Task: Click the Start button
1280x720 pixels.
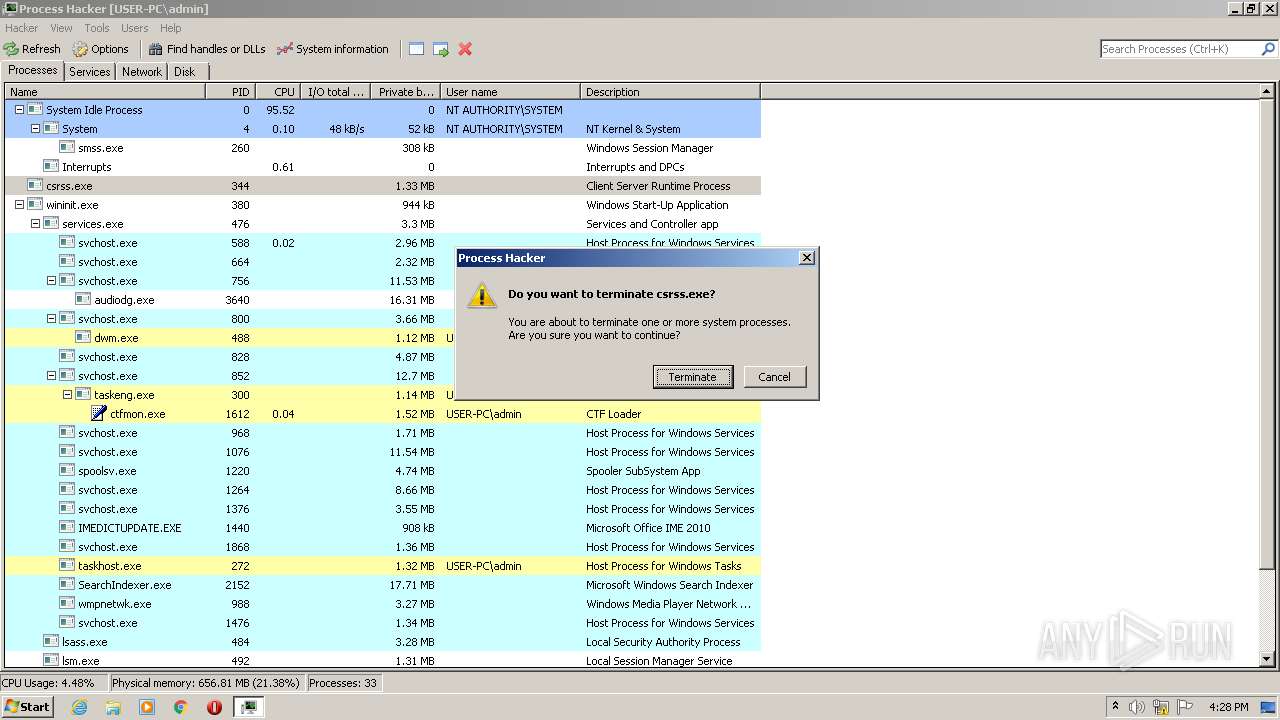Action: tap(27, 706)
